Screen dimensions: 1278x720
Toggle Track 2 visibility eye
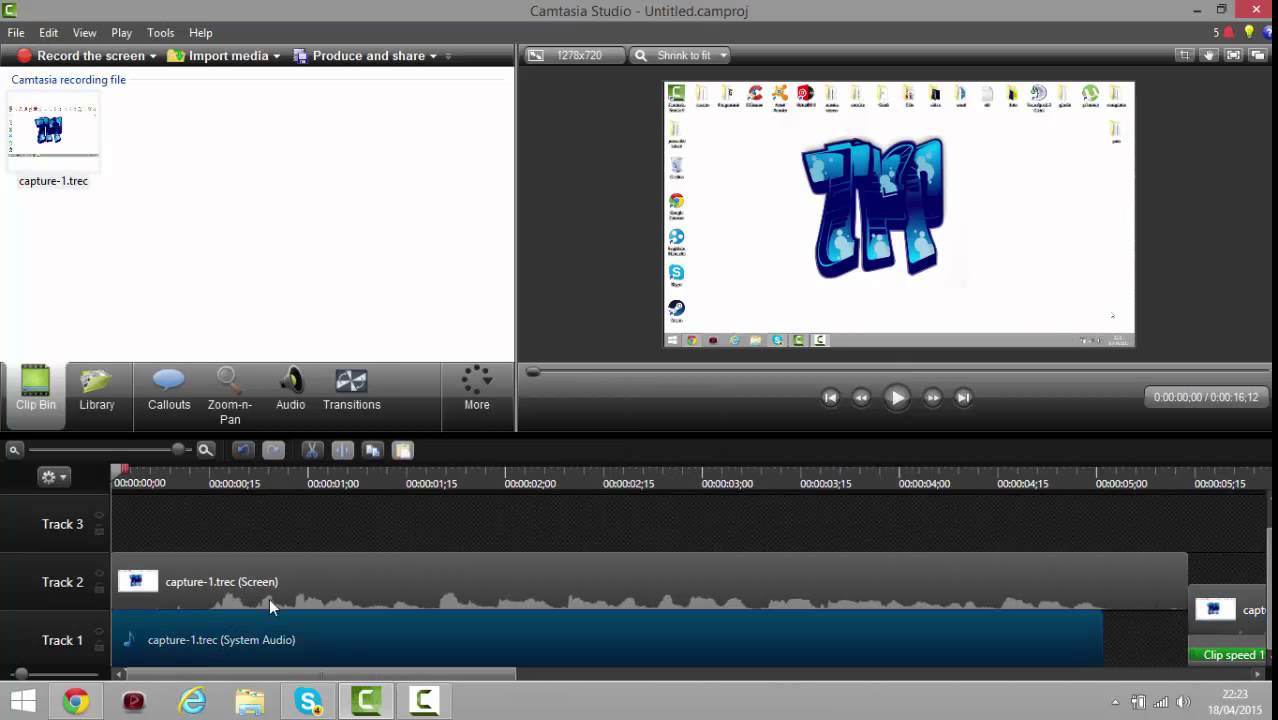99,574
